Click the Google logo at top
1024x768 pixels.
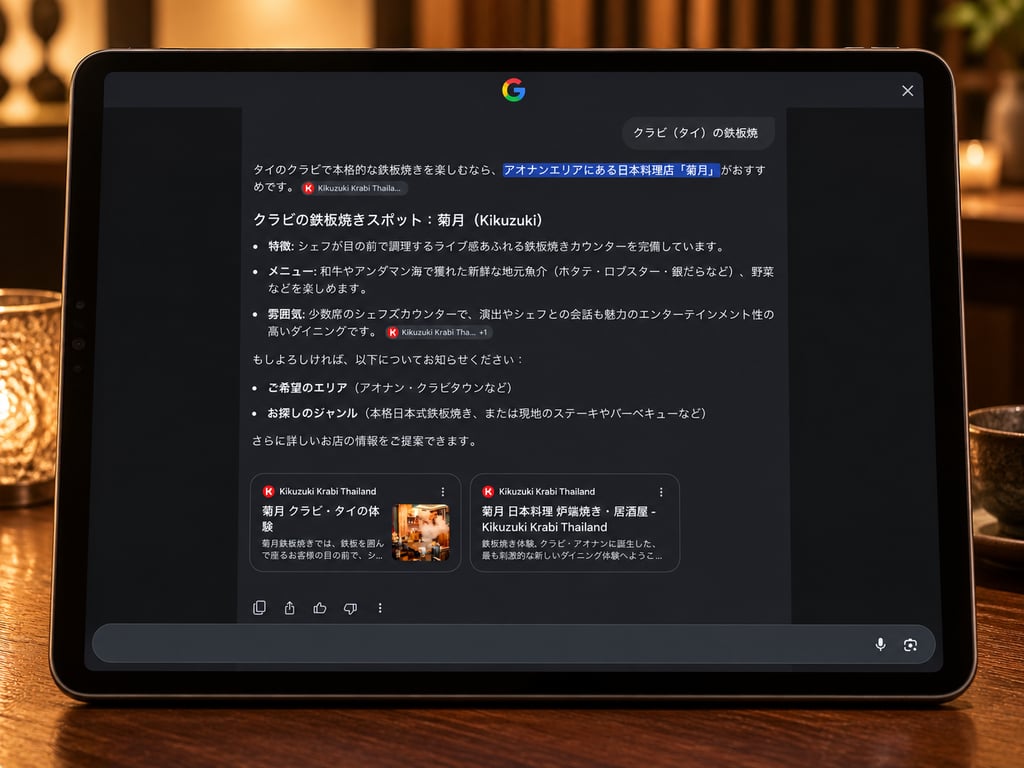(x=513, y=90)
